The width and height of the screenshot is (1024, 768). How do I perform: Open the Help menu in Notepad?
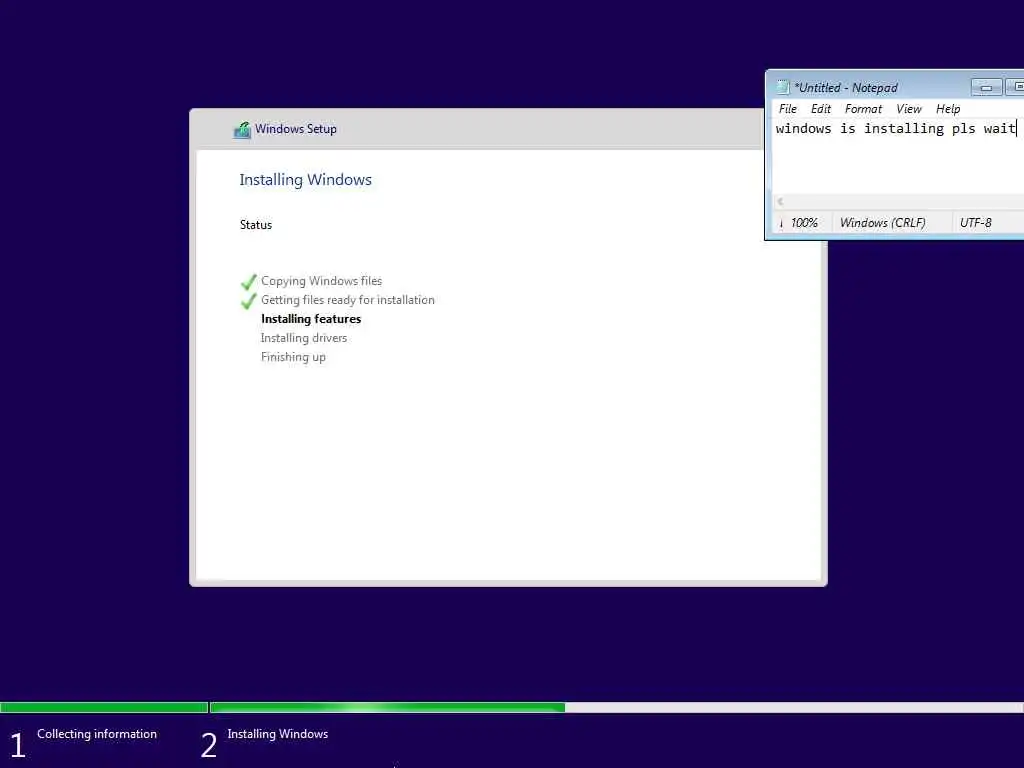coord(948,109)
